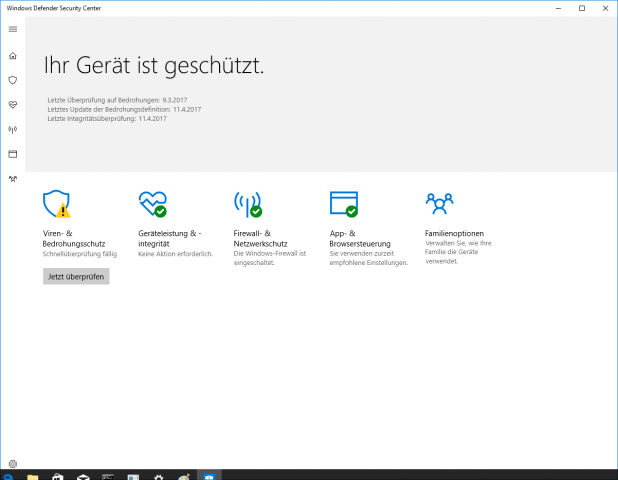Screen dimensions: 618x480
Task: Open Firewall- & Netzwerkschutz heading
Action: pos(261,238)
